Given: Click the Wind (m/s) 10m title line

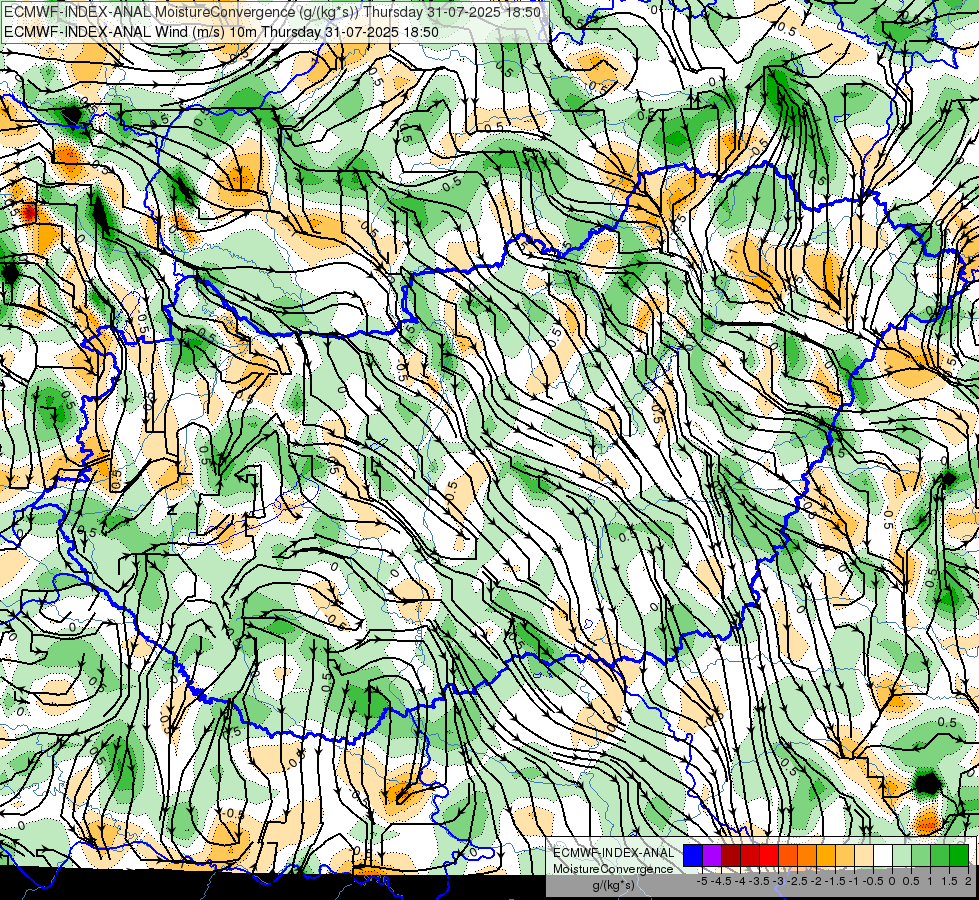Looking at the screenshot, I should [222, 32].
